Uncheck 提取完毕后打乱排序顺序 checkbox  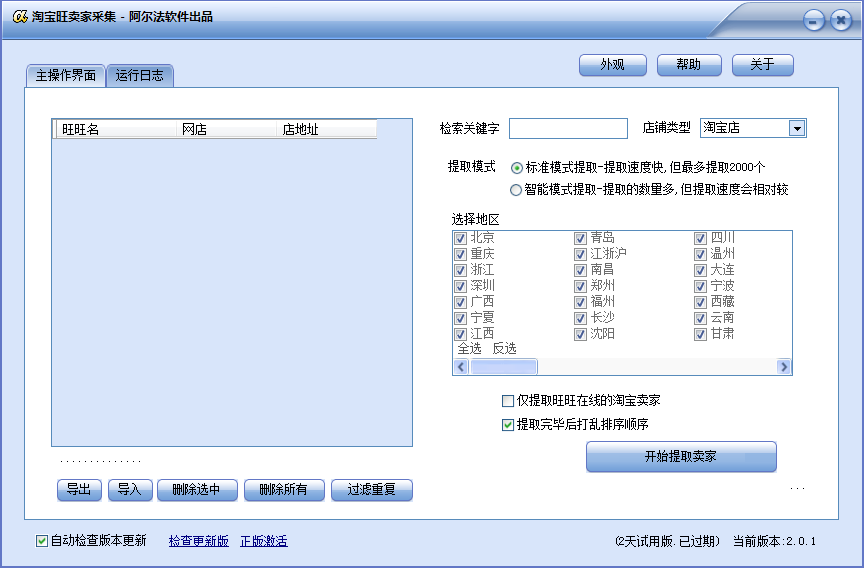(x=508, y=425)
